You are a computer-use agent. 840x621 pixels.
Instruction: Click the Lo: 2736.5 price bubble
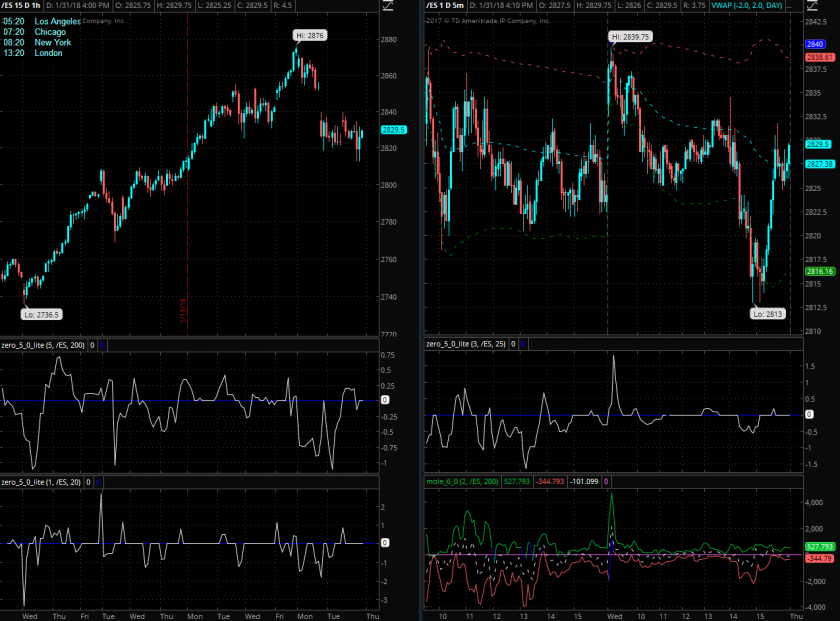(42, 313)
